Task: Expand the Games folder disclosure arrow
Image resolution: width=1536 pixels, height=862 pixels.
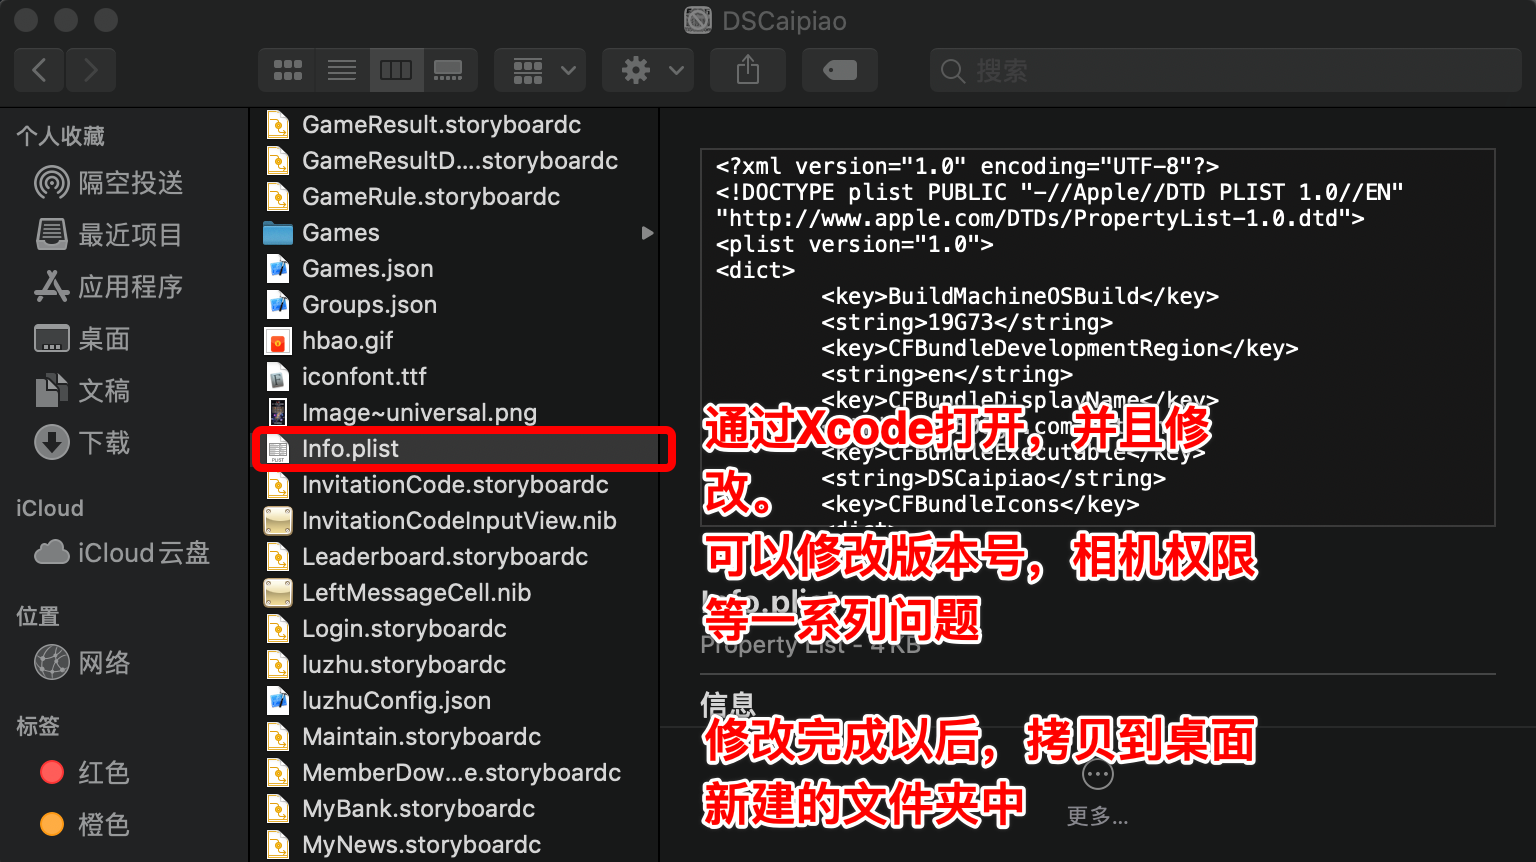Action: coord(647,232)
